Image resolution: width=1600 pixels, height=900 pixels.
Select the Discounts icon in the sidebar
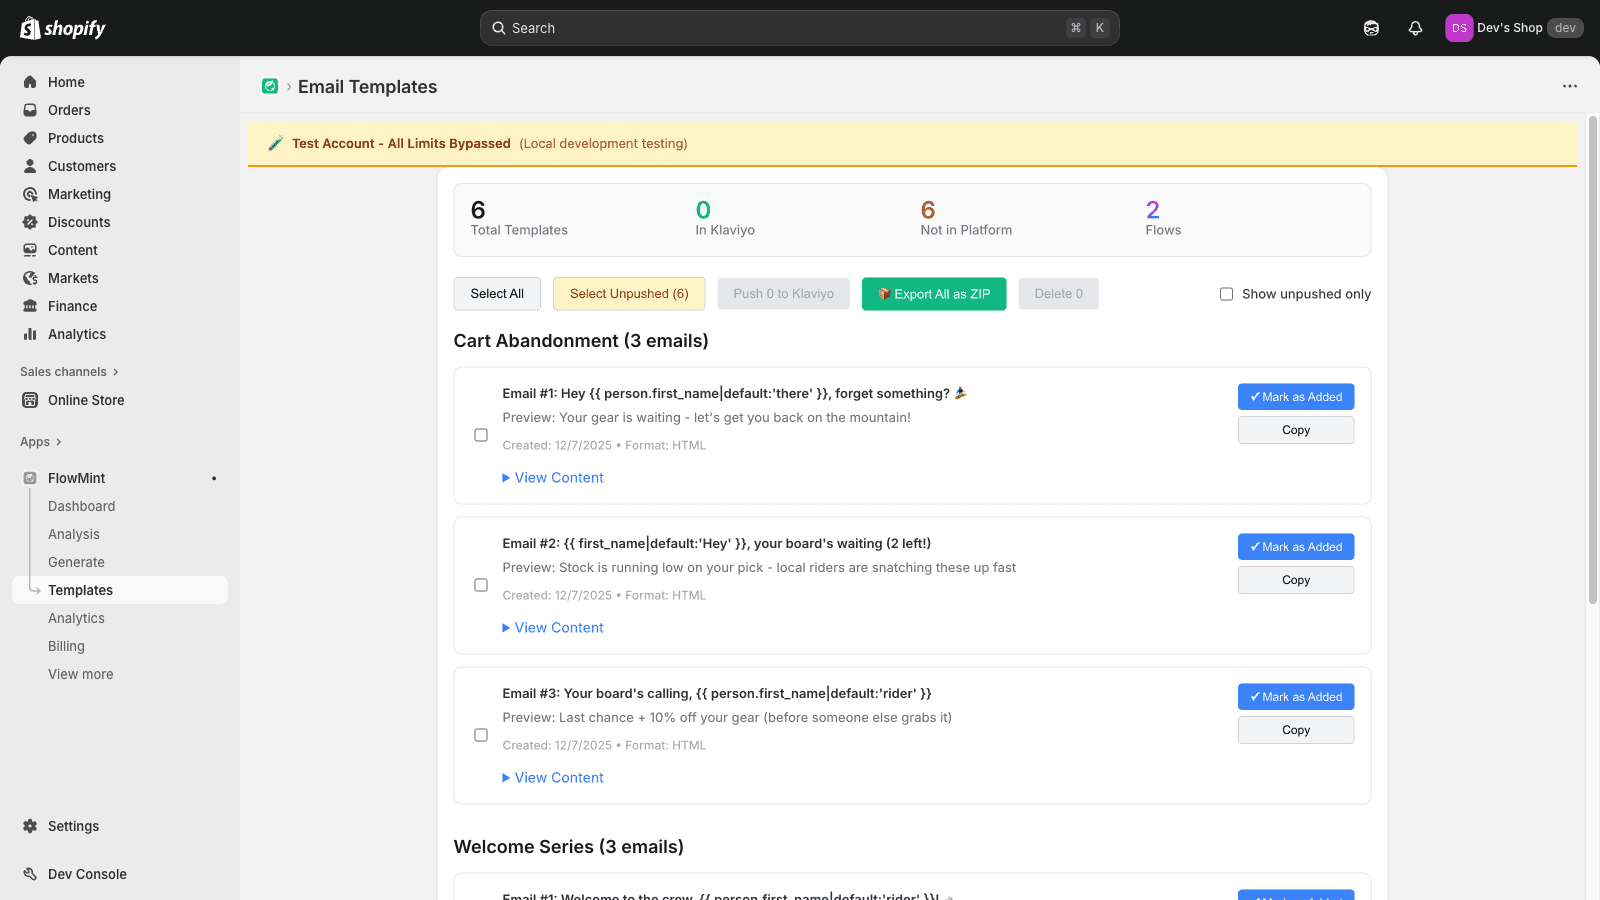click(x=30, y=222)
